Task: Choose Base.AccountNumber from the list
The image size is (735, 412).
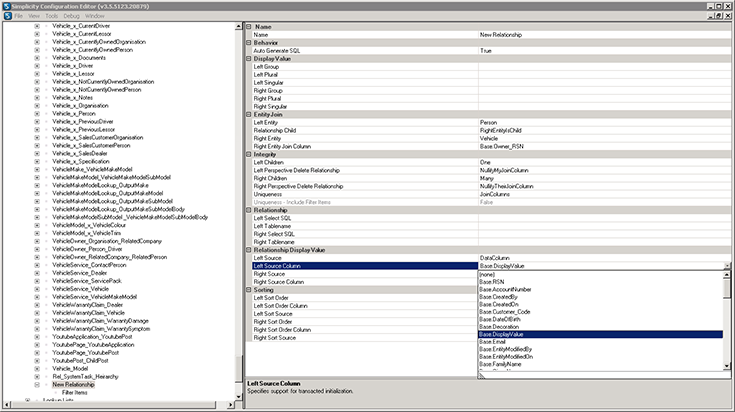Action: click(x=600, y=289)
